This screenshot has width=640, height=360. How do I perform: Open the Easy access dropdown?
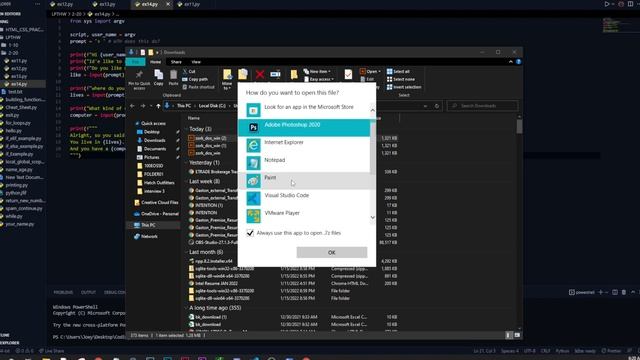coord(319,79)
